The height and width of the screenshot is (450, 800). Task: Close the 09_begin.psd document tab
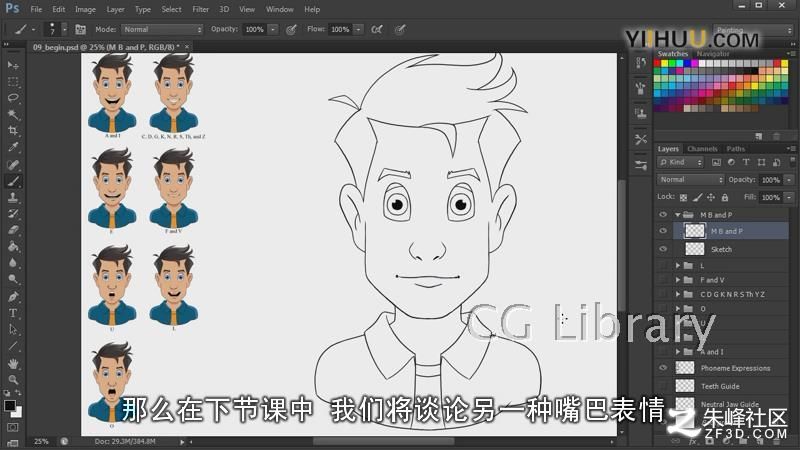[187, 47]
